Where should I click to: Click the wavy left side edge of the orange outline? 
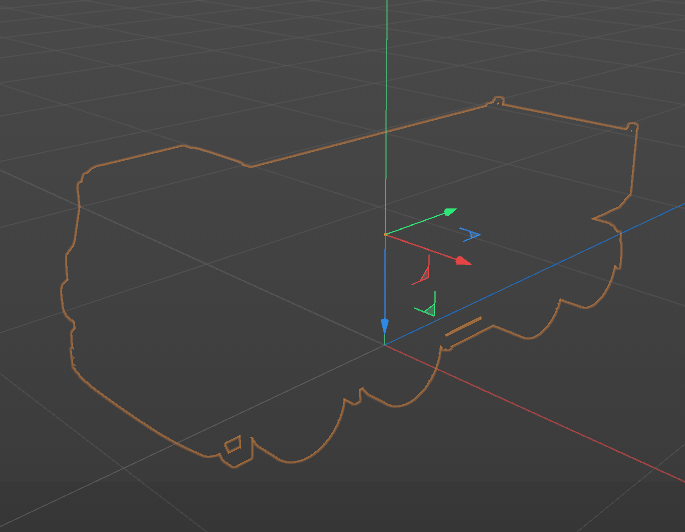(x=69, y=271)
